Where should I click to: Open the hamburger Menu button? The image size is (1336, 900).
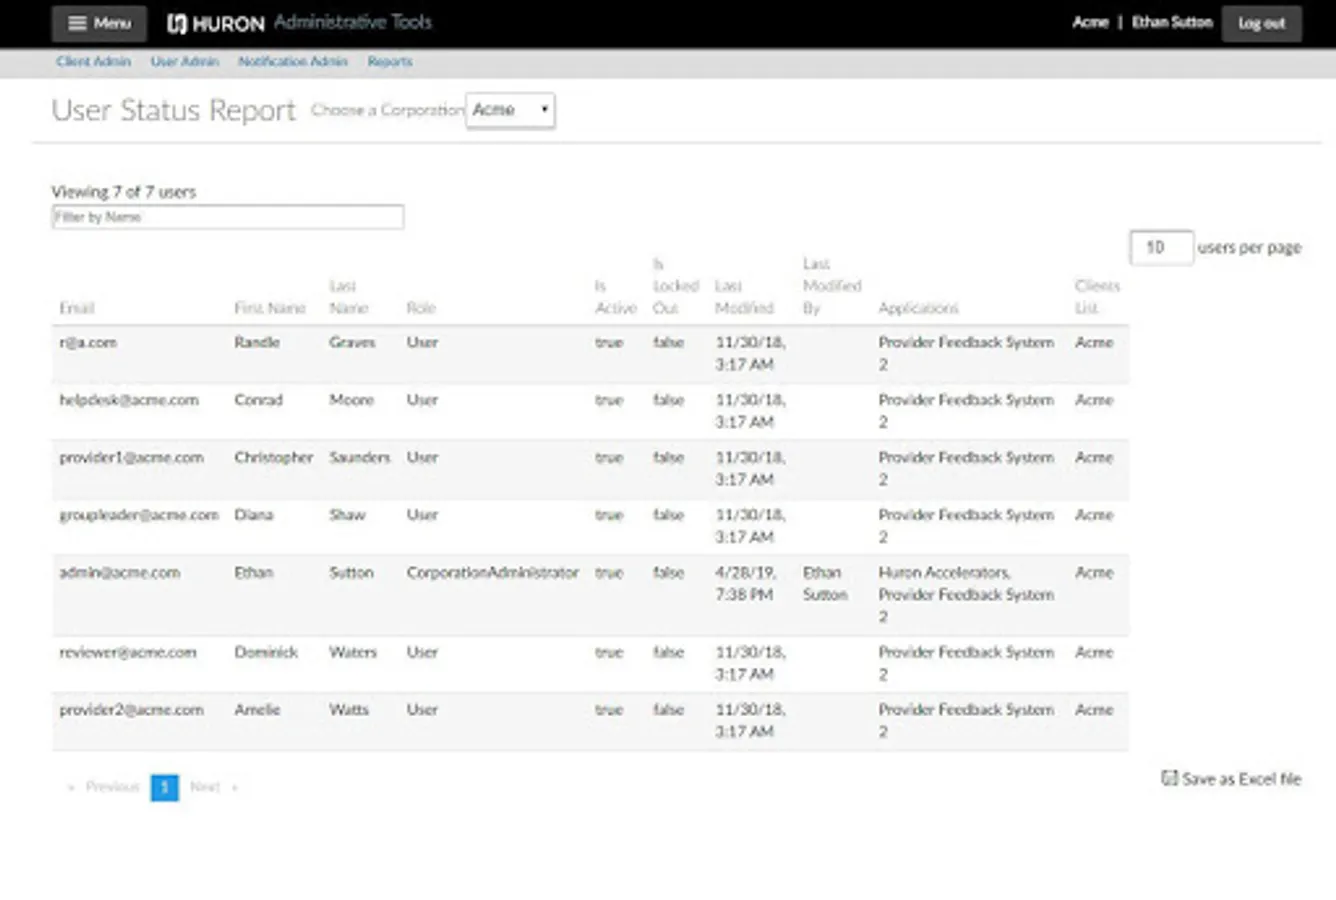point(99,24)
